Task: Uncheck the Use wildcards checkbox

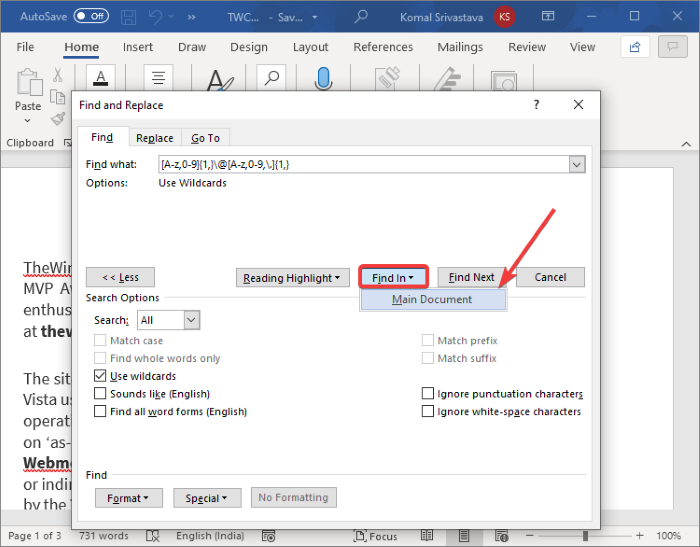Action: click(100, 376)
